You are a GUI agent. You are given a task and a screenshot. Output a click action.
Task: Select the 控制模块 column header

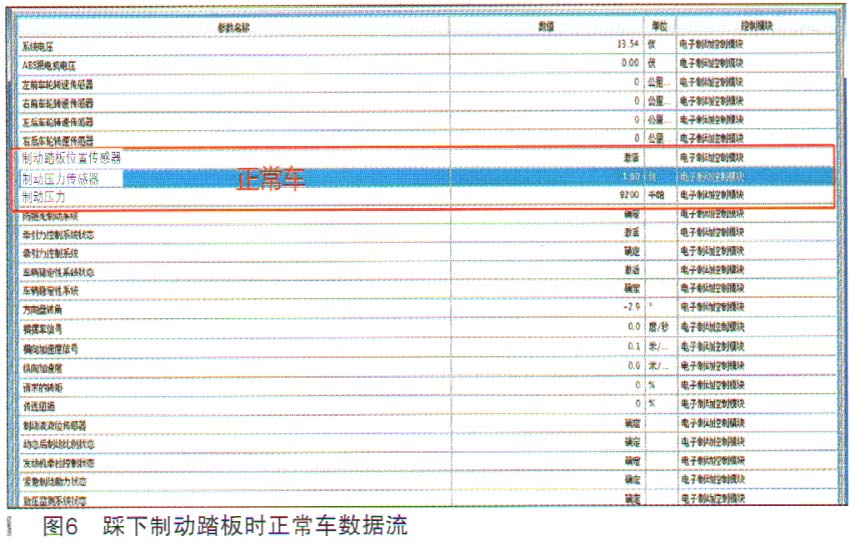pos(752,25)
